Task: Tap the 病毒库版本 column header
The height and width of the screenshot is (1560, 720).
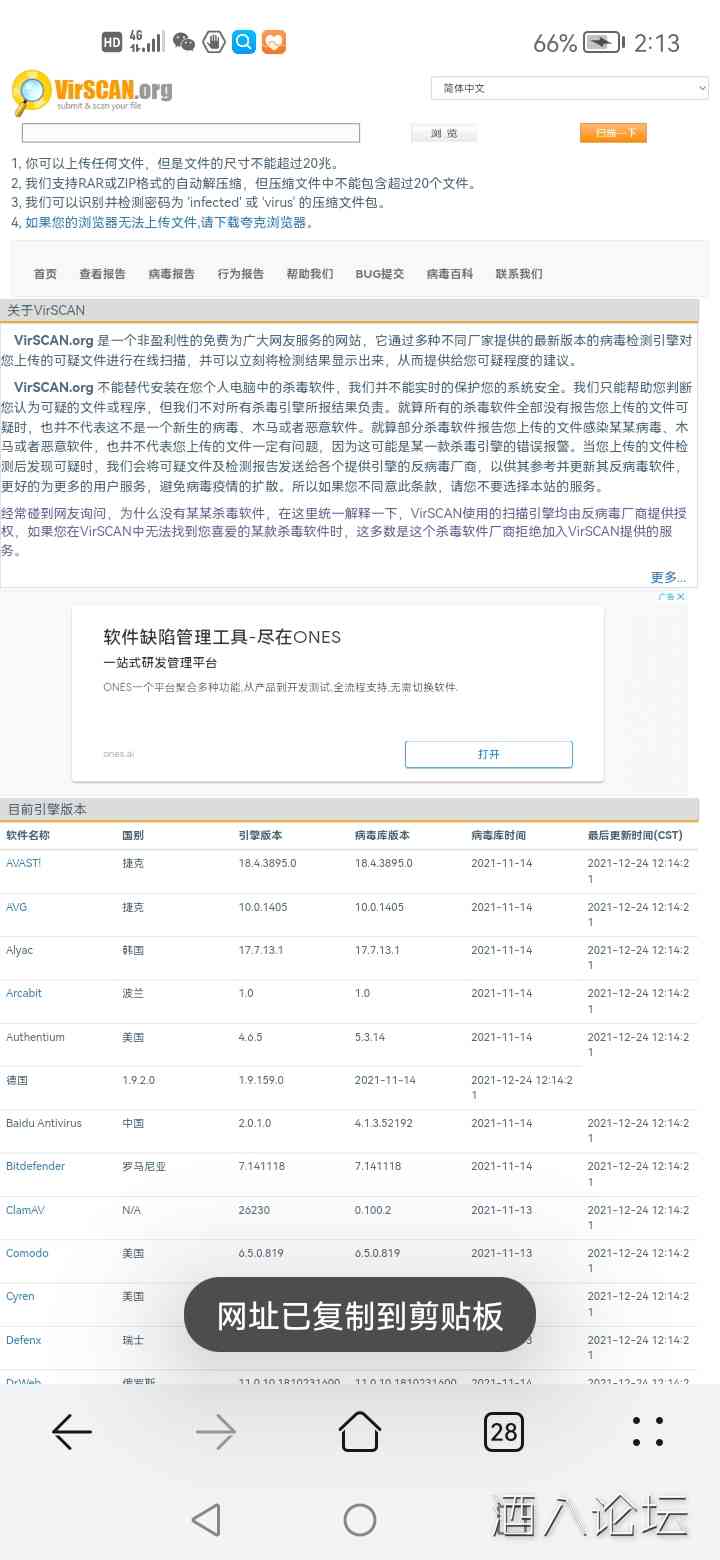Action: tap(382, 835)
